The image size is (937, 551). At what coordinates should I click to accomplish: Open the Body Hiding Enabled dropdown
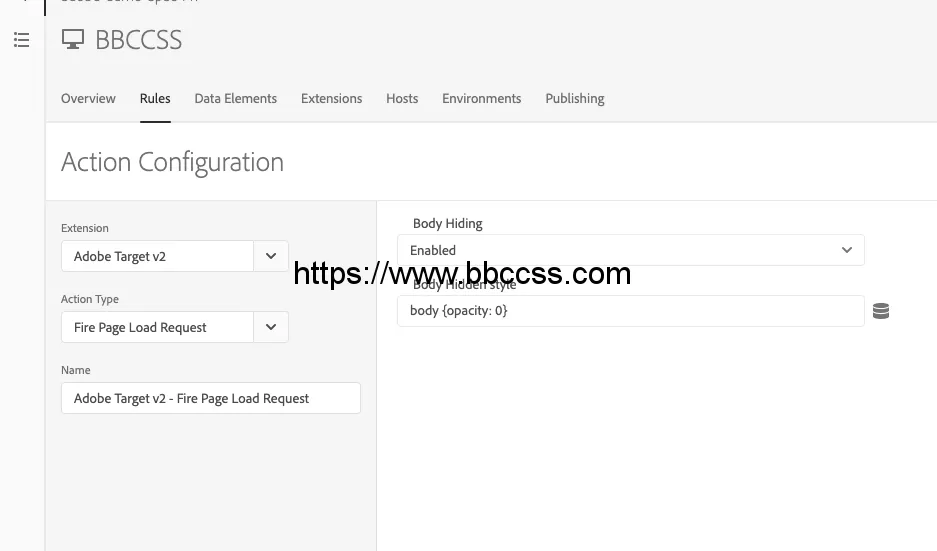(x=631, y=250)
